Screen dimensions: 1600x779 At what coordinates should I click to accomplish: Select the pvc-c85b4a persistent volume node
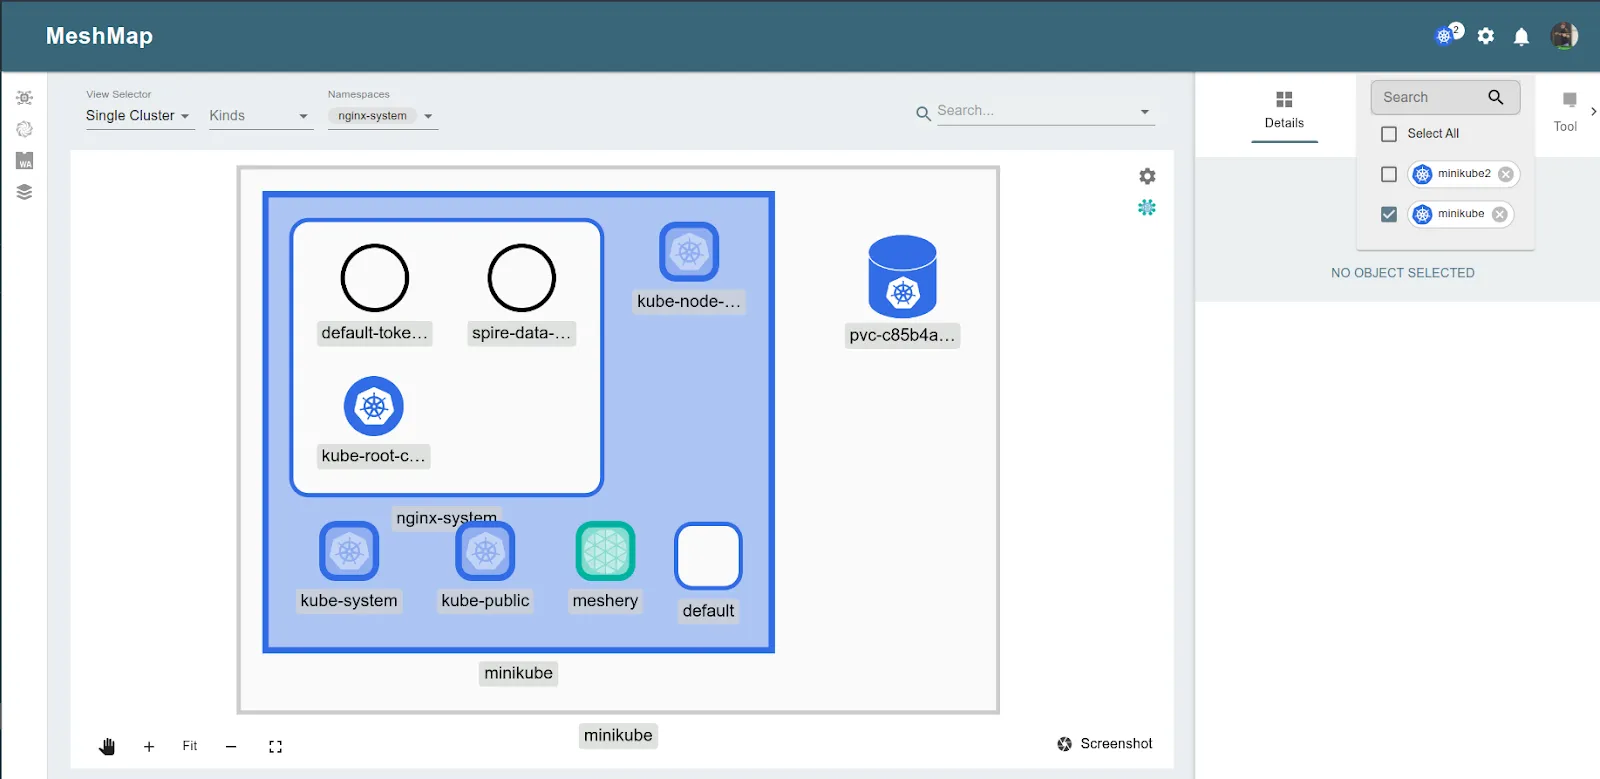(903, 277)
